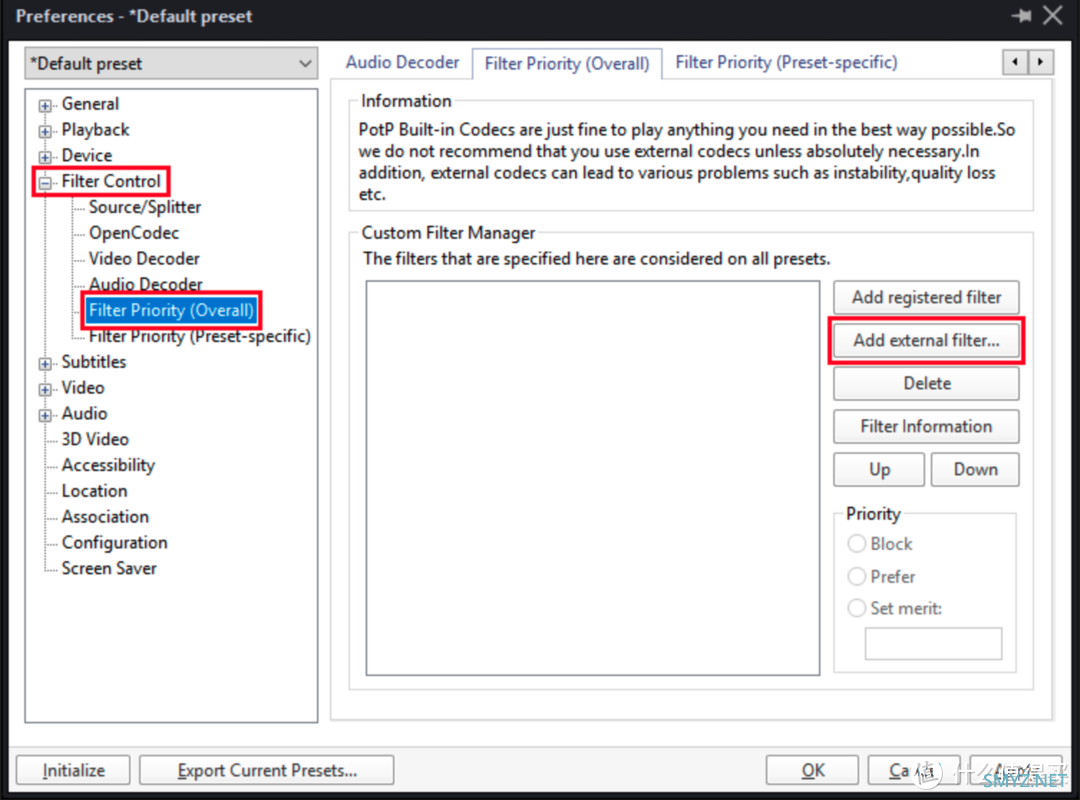Click the Initialize button
Screen dimensions: 1080x800
[x=73, y=770]
